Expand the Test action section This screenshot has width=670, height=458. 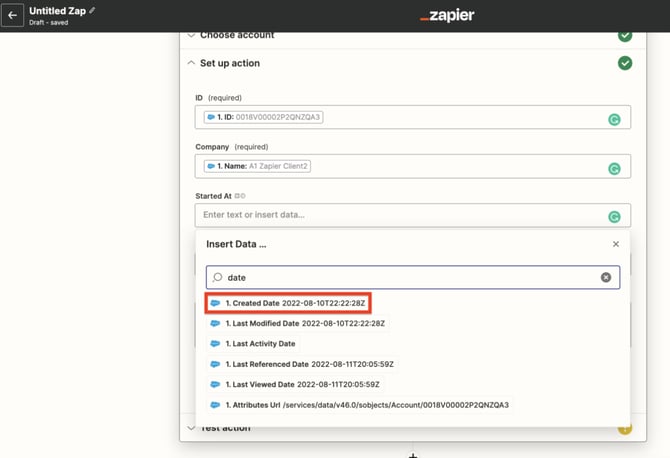click(191, 428)
